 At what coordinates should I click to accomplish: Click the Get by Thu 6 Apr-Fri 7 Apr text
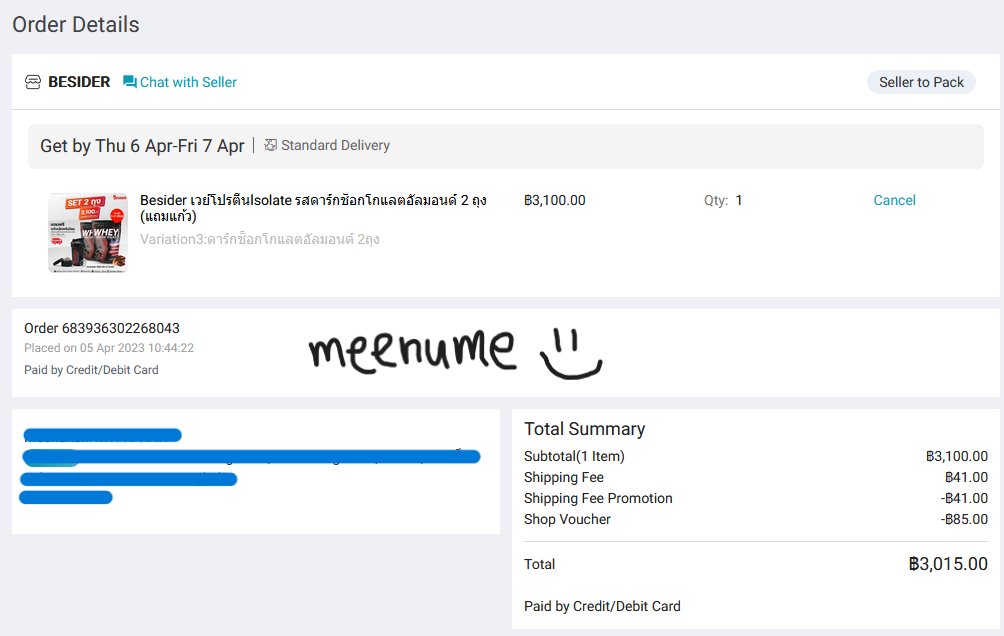point(142,146)
